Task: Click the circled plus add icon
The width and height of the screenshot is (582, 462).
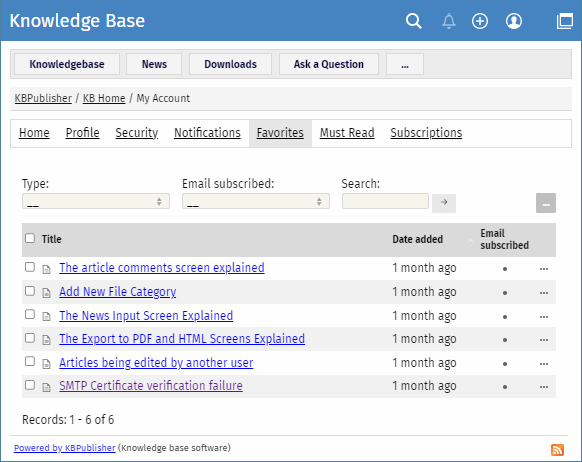Action: [480, 21]
